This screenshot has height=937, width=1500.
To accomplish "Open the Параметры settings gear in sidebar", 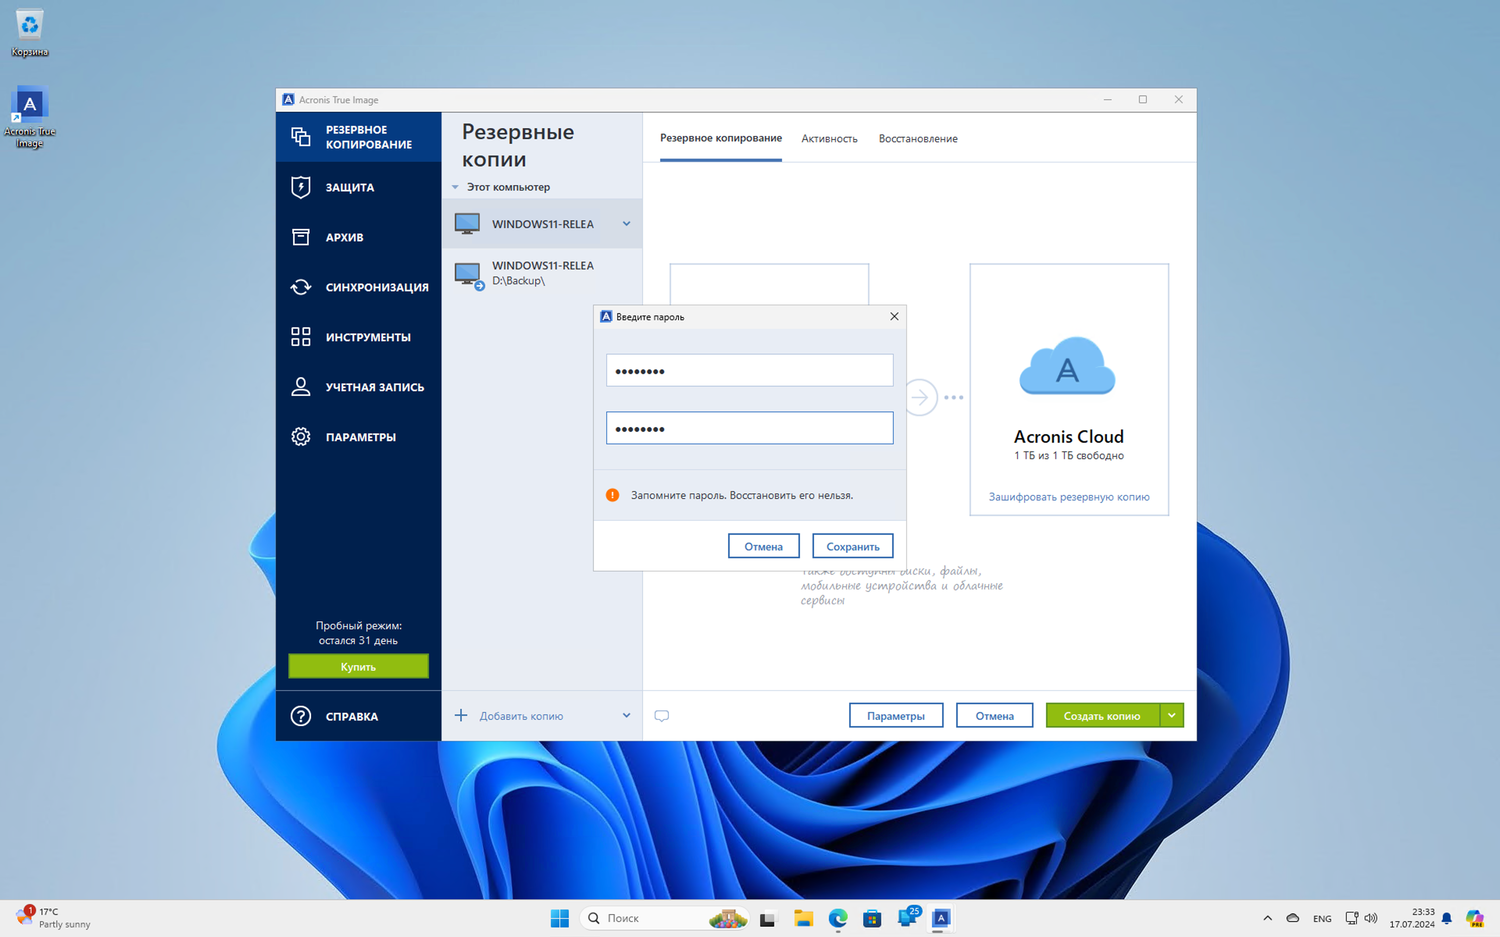I will pyautogui.click(x=358, y=437).
